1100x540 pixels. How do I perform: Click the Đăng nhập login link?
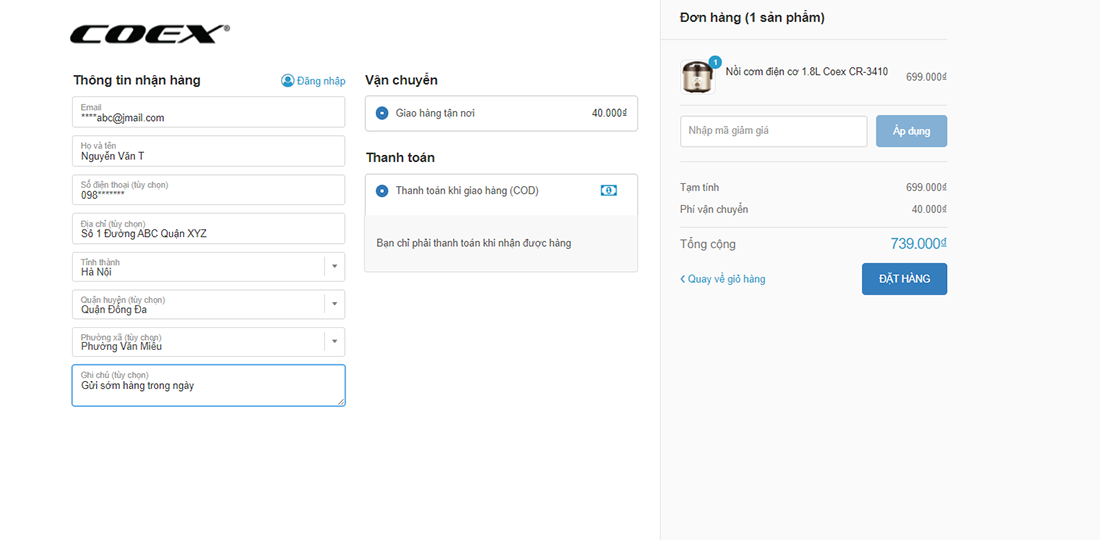[321, 81]
